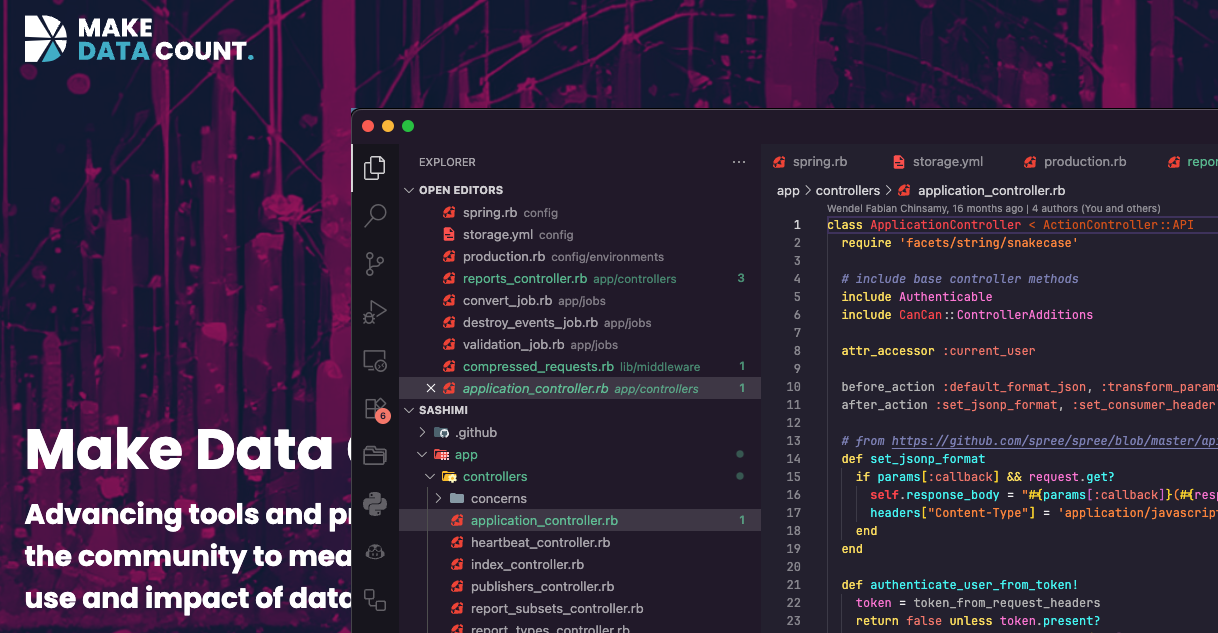Click ruby icon beside spring.rb in Open Editors
Image resolution: width=1218 pixels, height=633 pixels.
click(x=450, y=212)
